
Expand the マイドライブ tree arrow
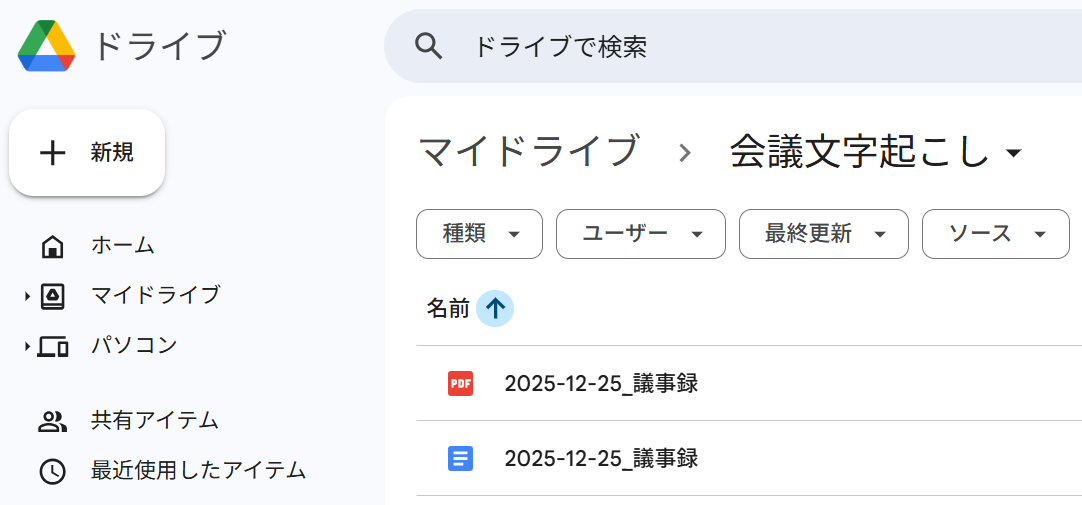pyautogui.click(x=27, y=296)
